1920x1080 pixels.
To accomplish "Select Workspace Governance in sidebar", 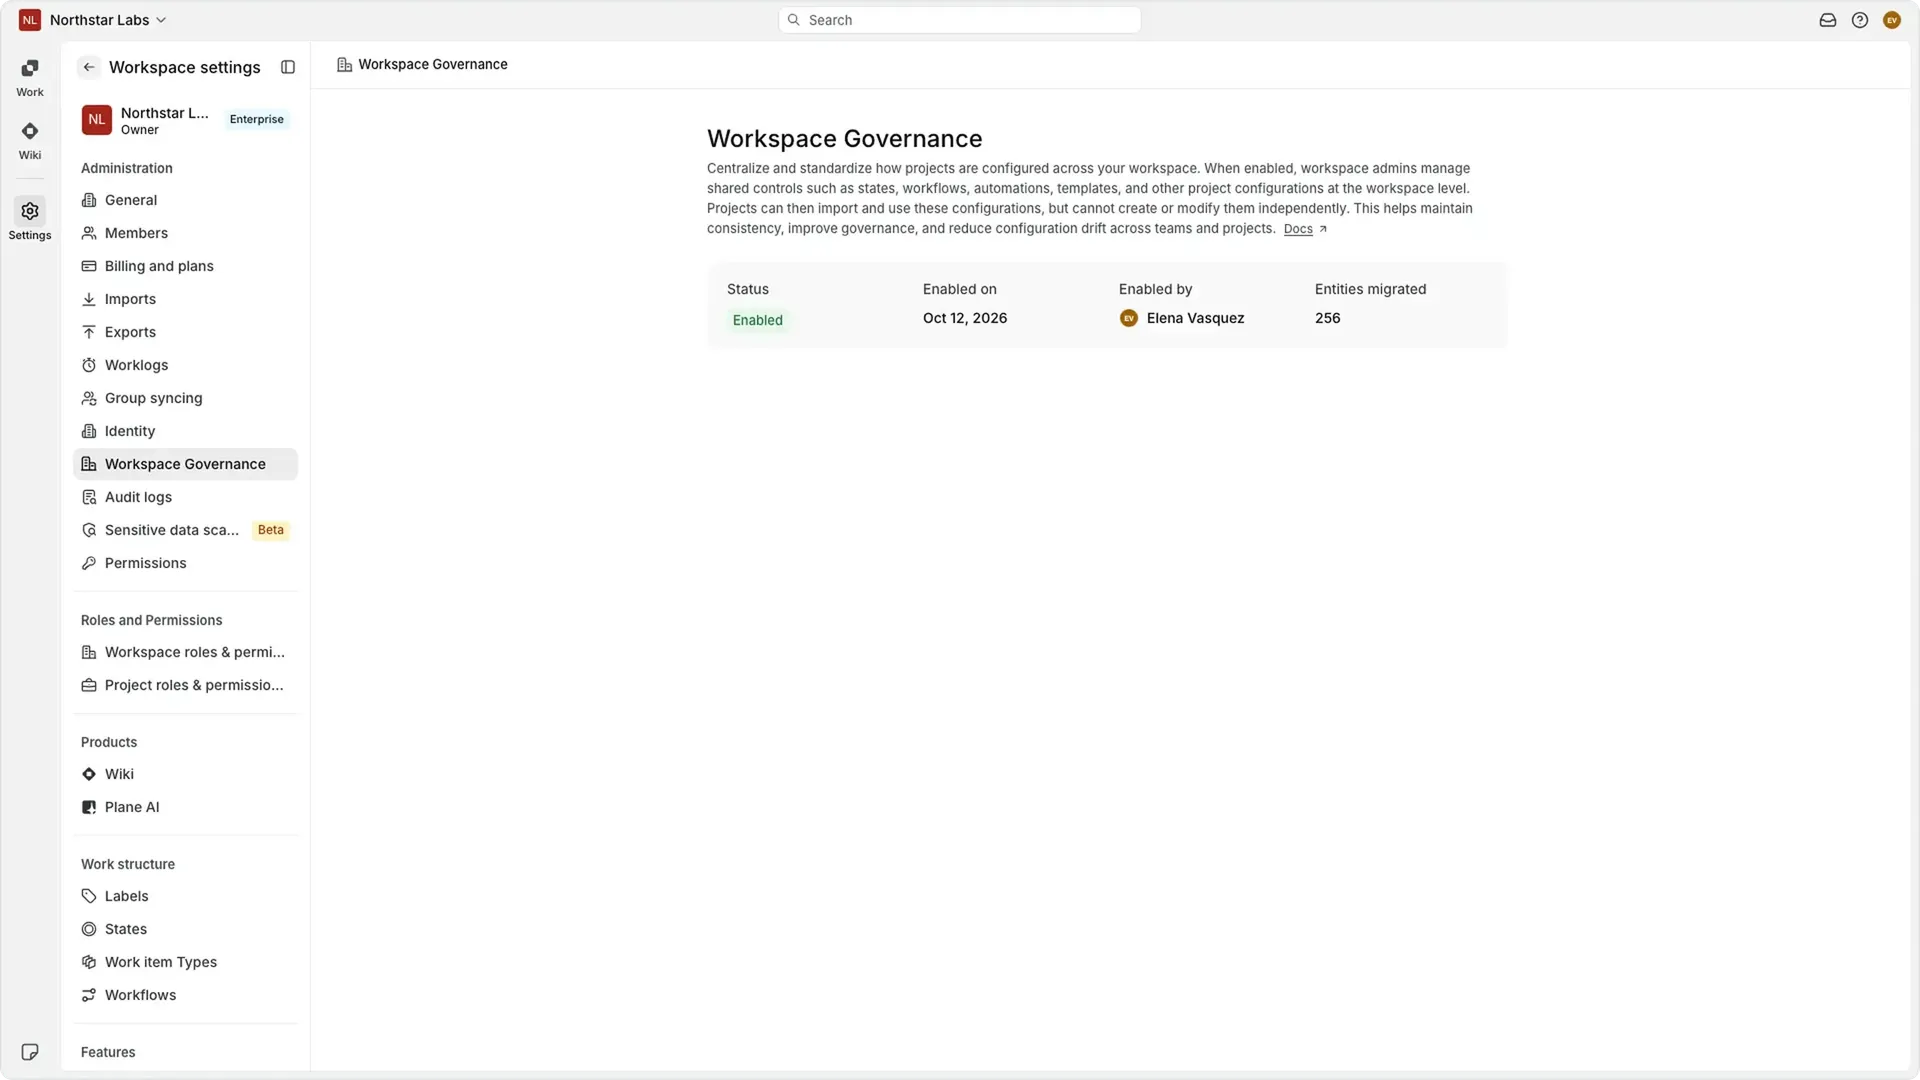I will tap(185, 464).
